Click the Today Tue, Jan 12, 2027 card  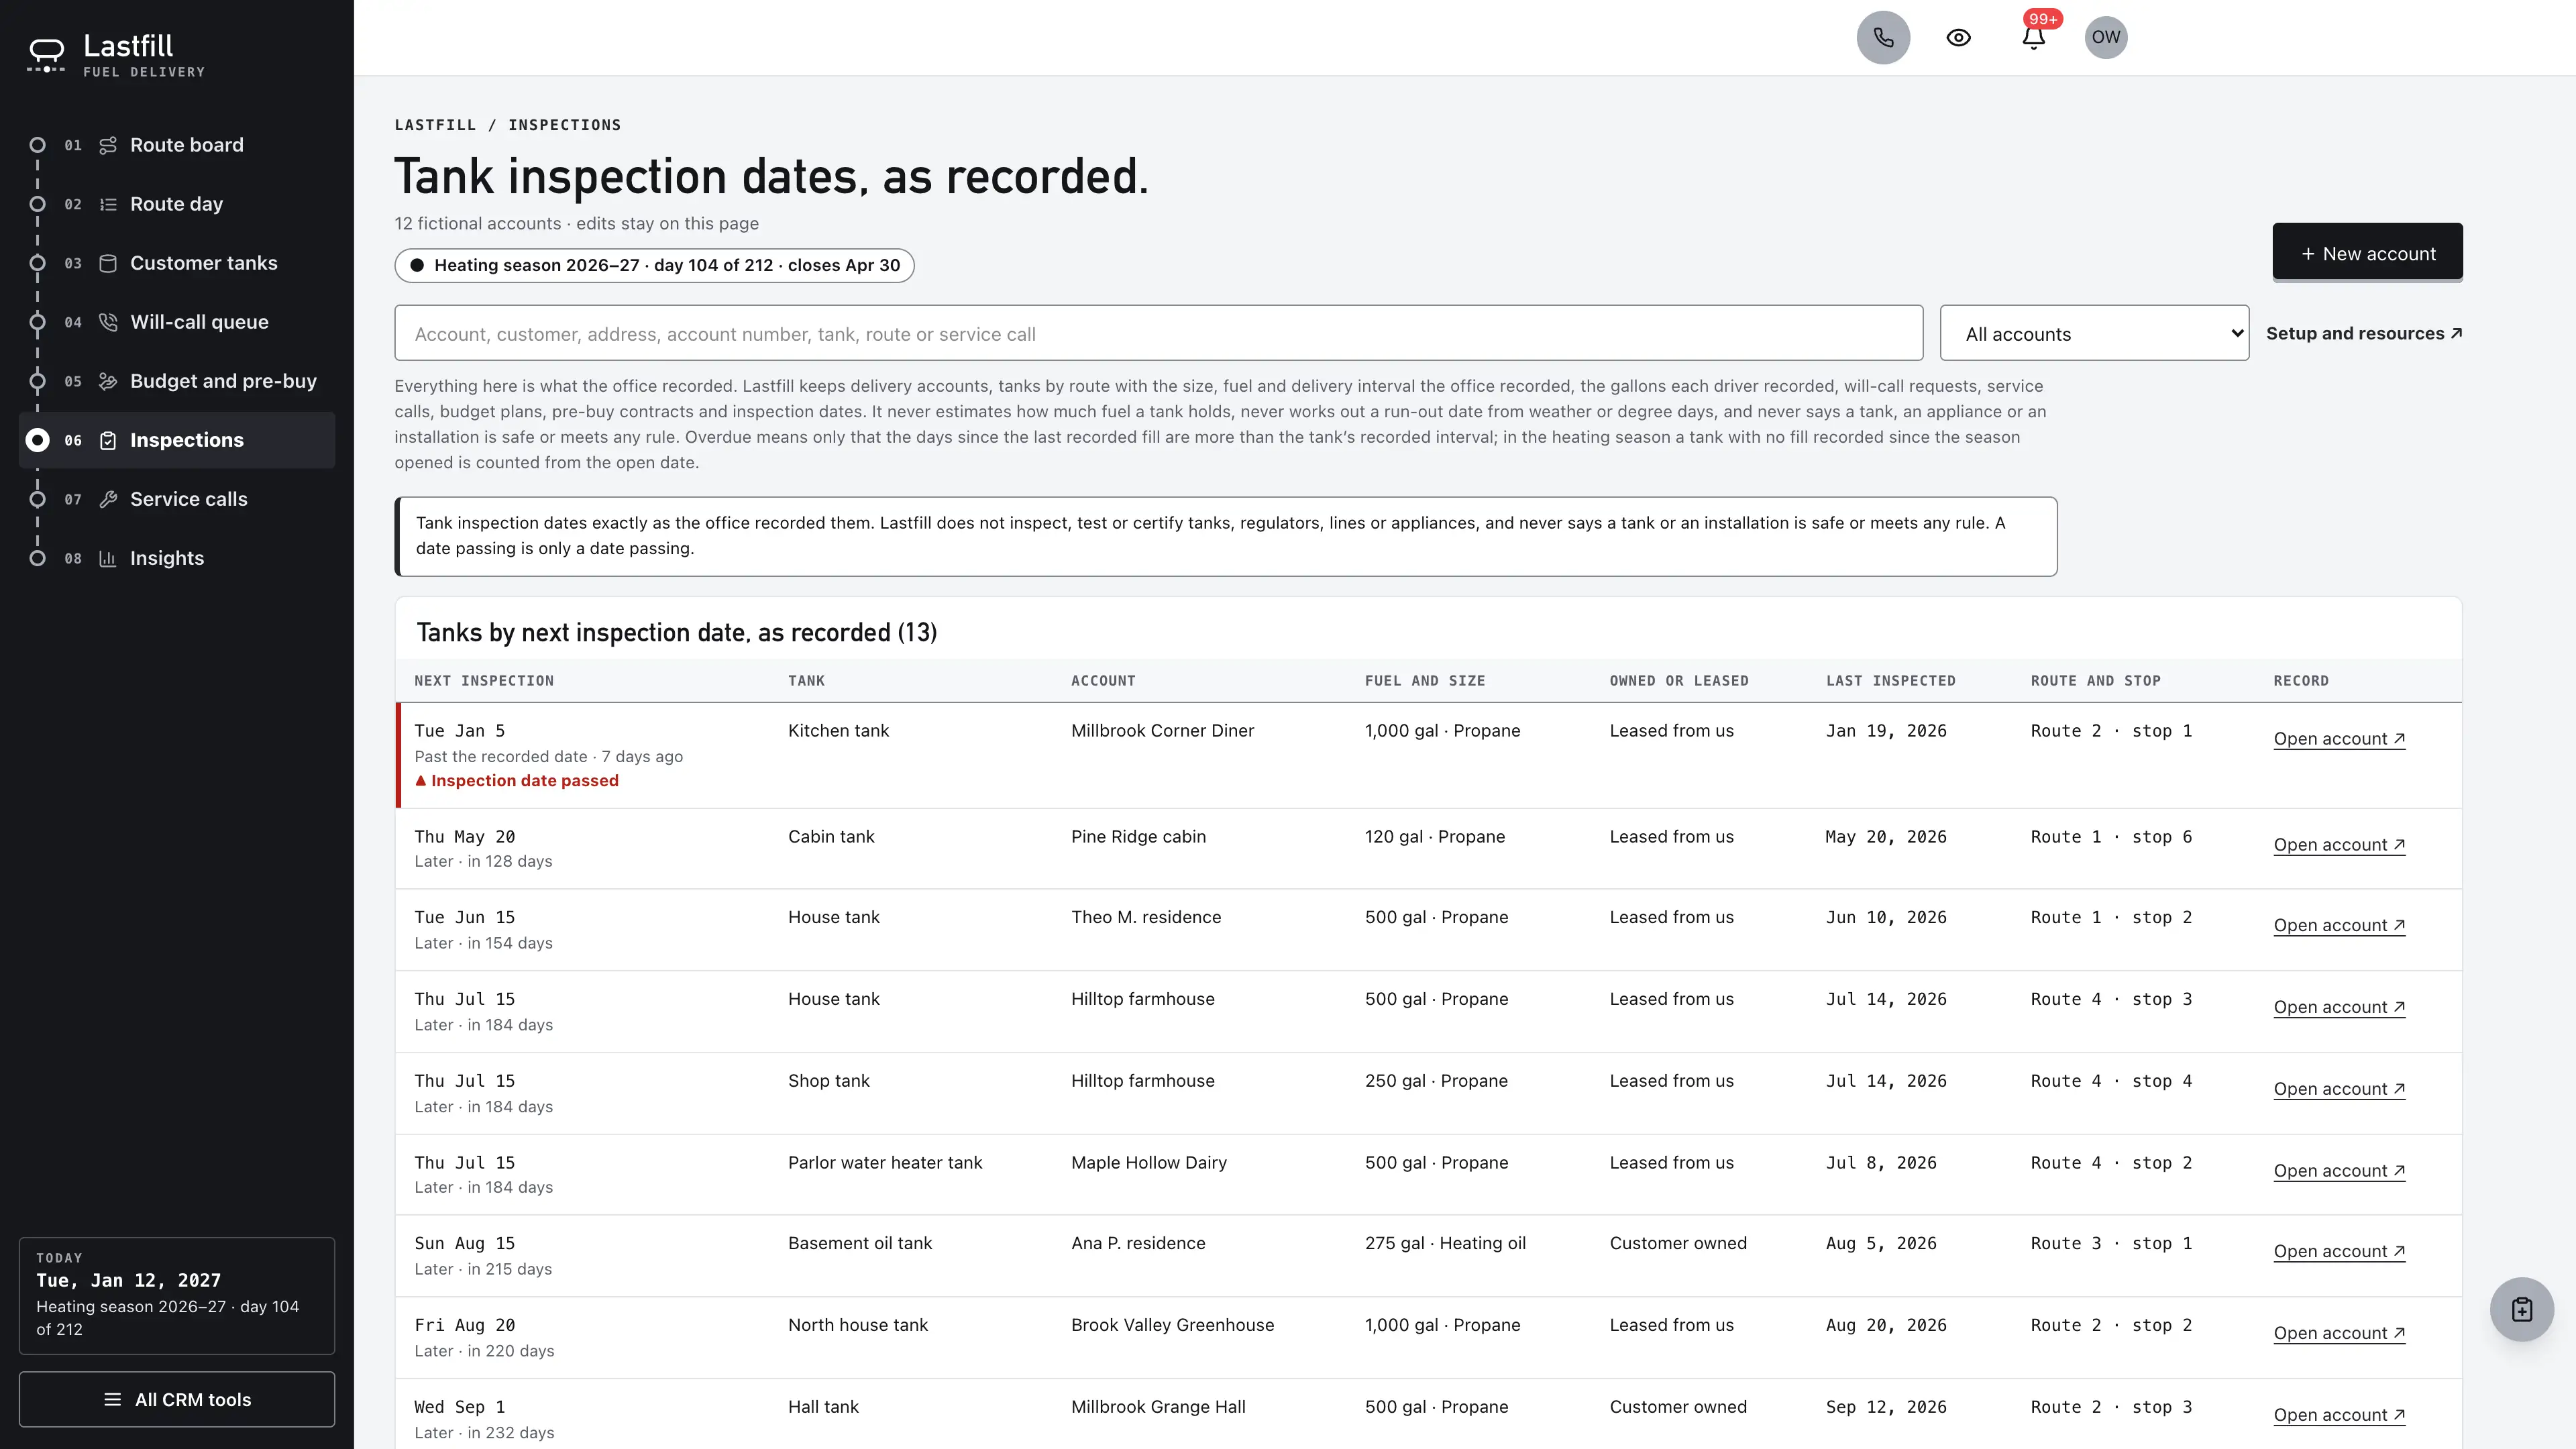pyautogui.click(x=177, y=1295)
